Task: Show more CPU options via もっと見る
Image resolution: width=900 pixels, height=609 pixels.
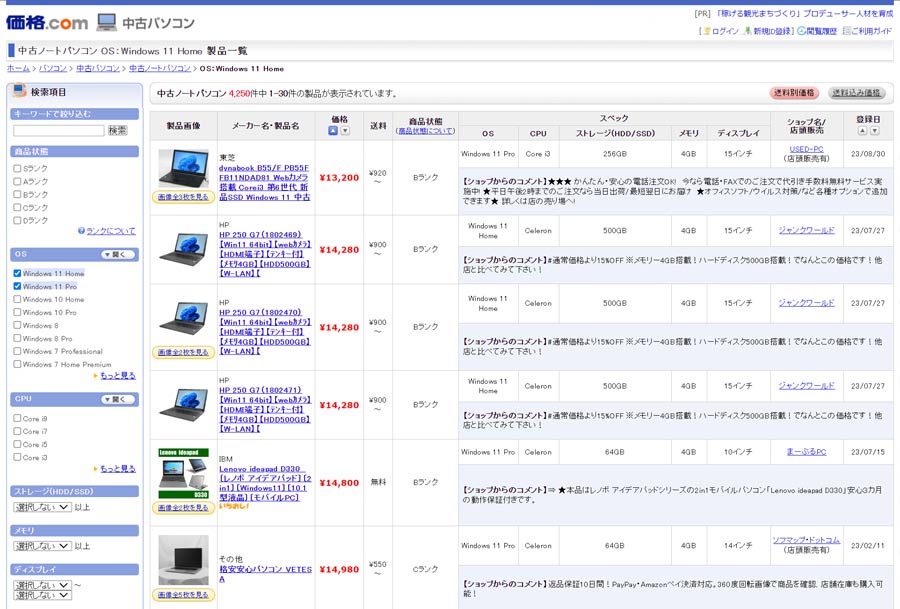Action: (118, 468)
